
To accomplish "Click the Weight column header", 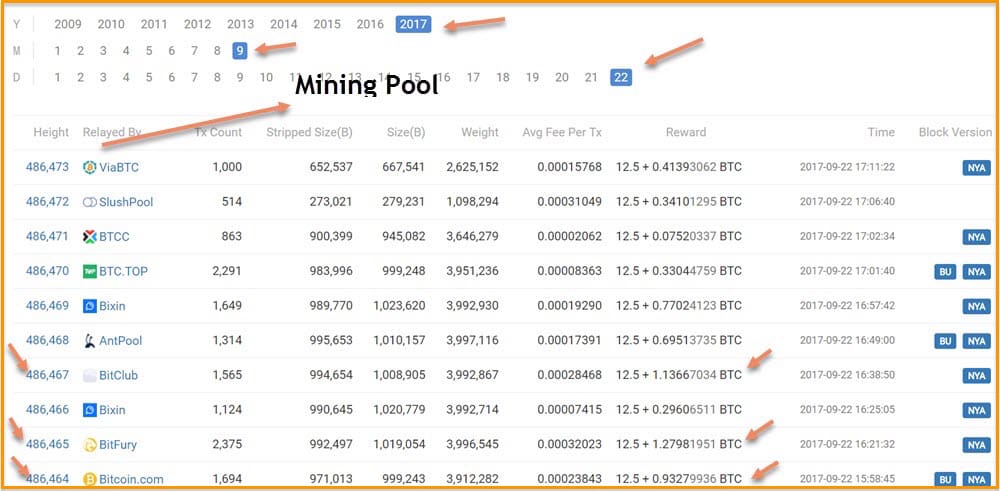I will pos(480,132).
